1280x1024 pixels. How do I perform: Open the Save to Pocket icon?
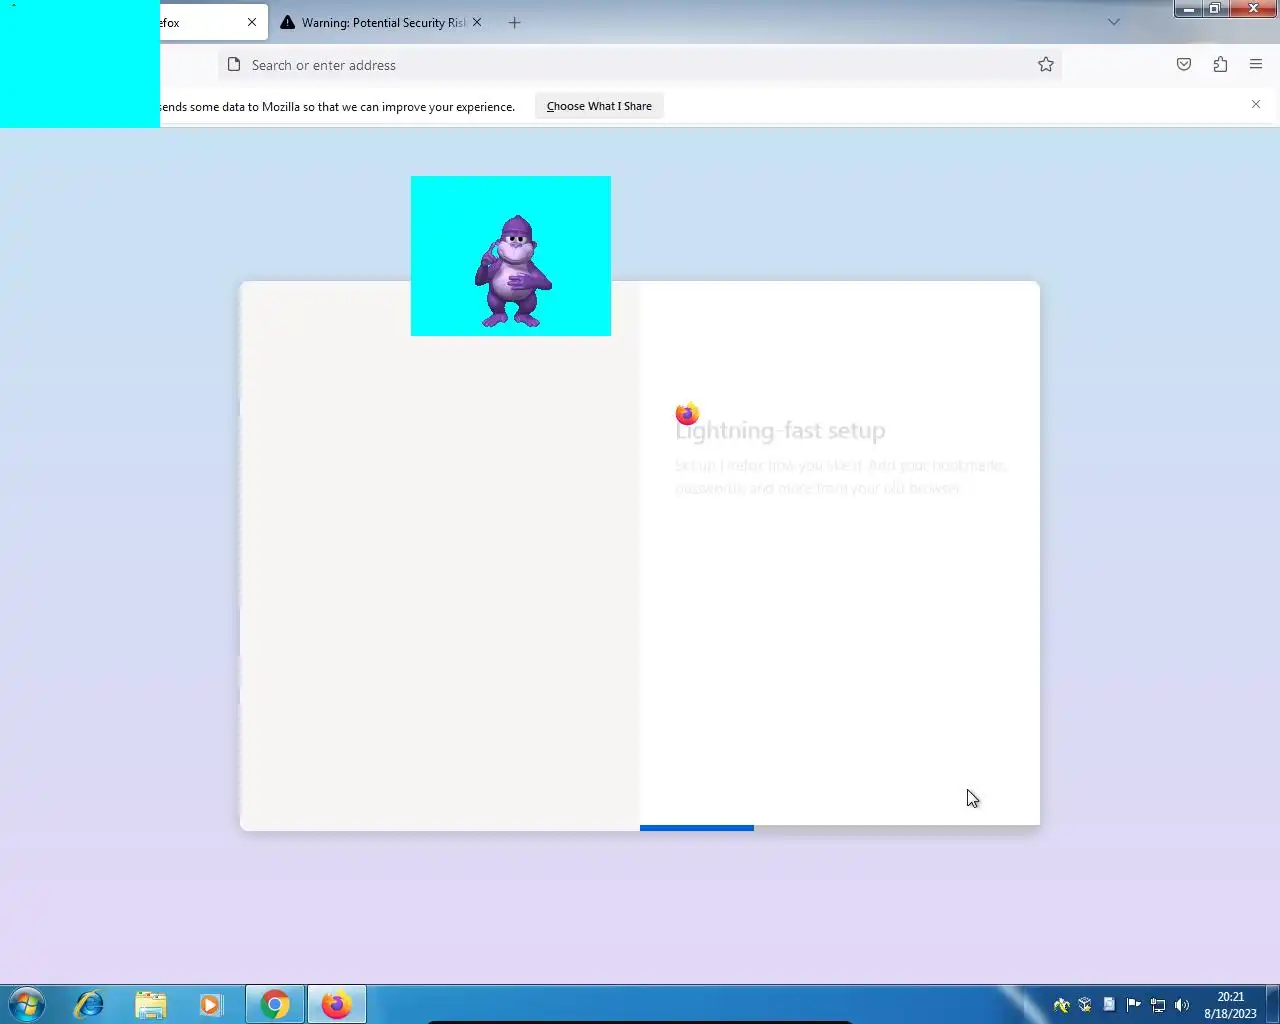[x=1184, y=65]
